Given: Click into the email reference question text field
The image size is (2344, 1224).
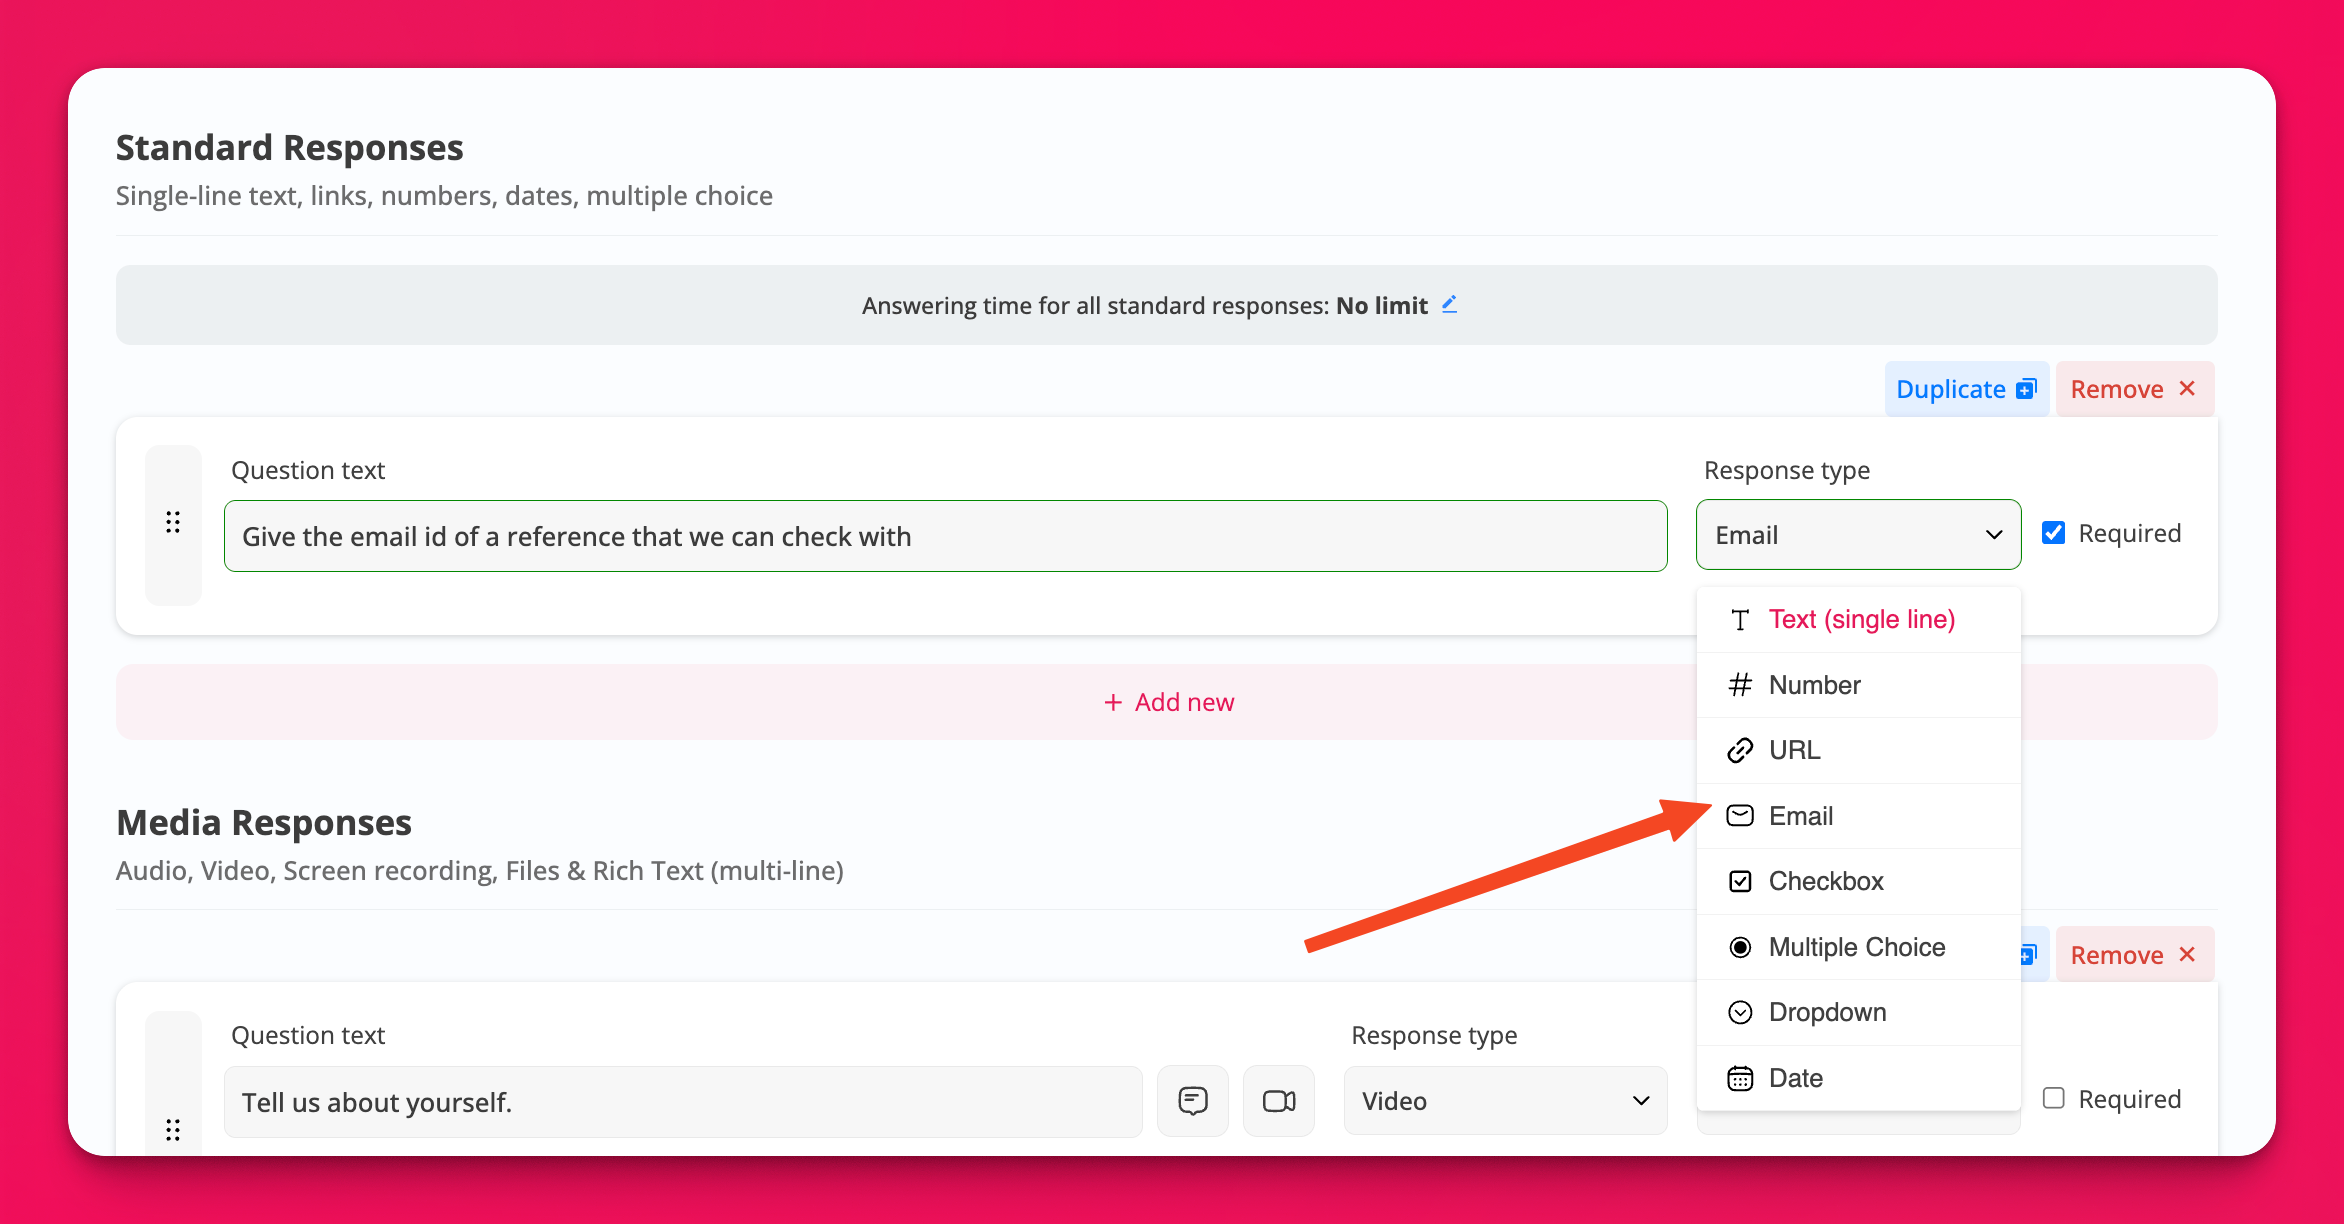Looking at the screenshot, I should [x=945, y=537].
